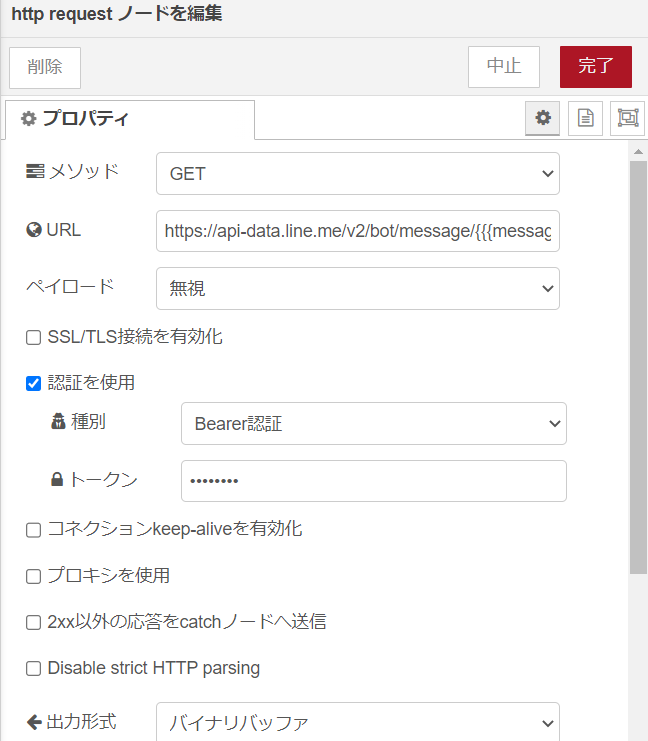Click gear icon in プロパティ tab

[28, 118]
